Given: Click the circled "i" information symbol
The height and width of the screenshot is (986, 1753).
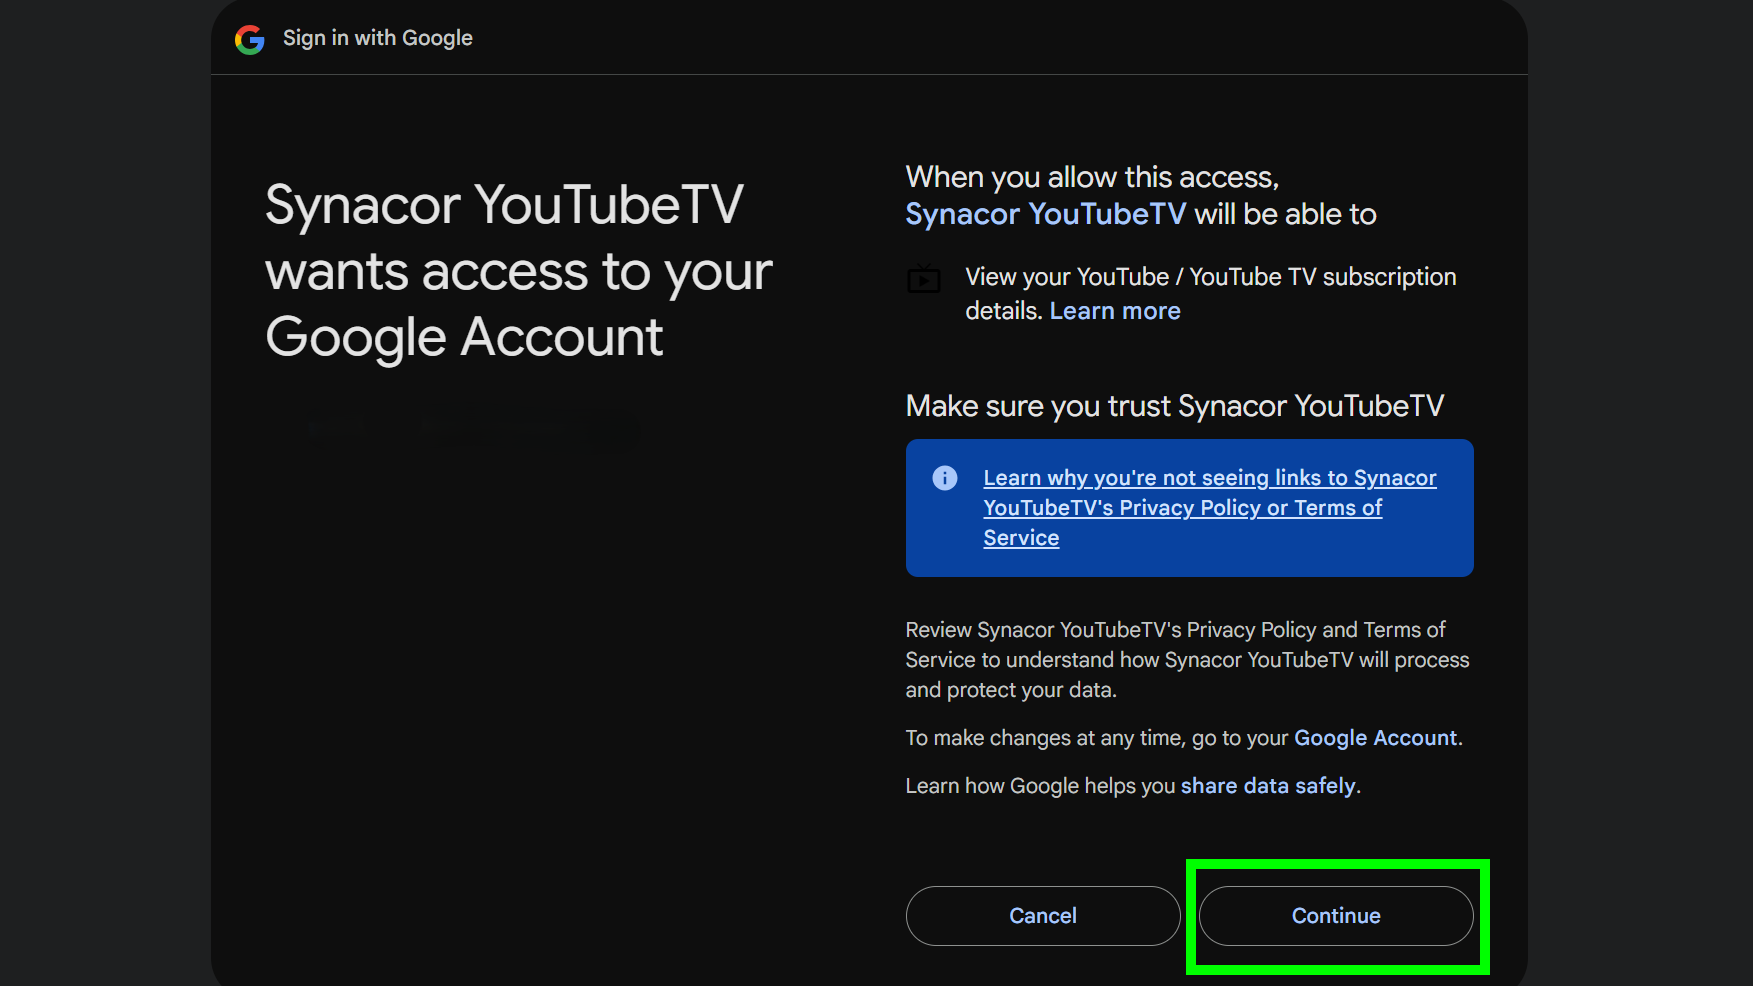Looking at the screenshot, I should pyautogui.click(x=944, y=478).
